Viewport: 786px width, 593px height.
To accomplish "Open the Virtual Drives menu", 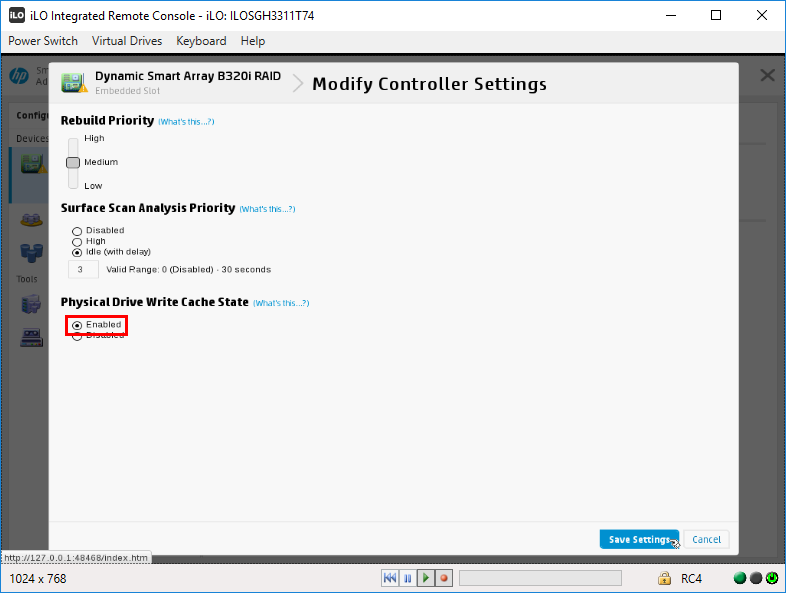I will [x=127, y=41].
